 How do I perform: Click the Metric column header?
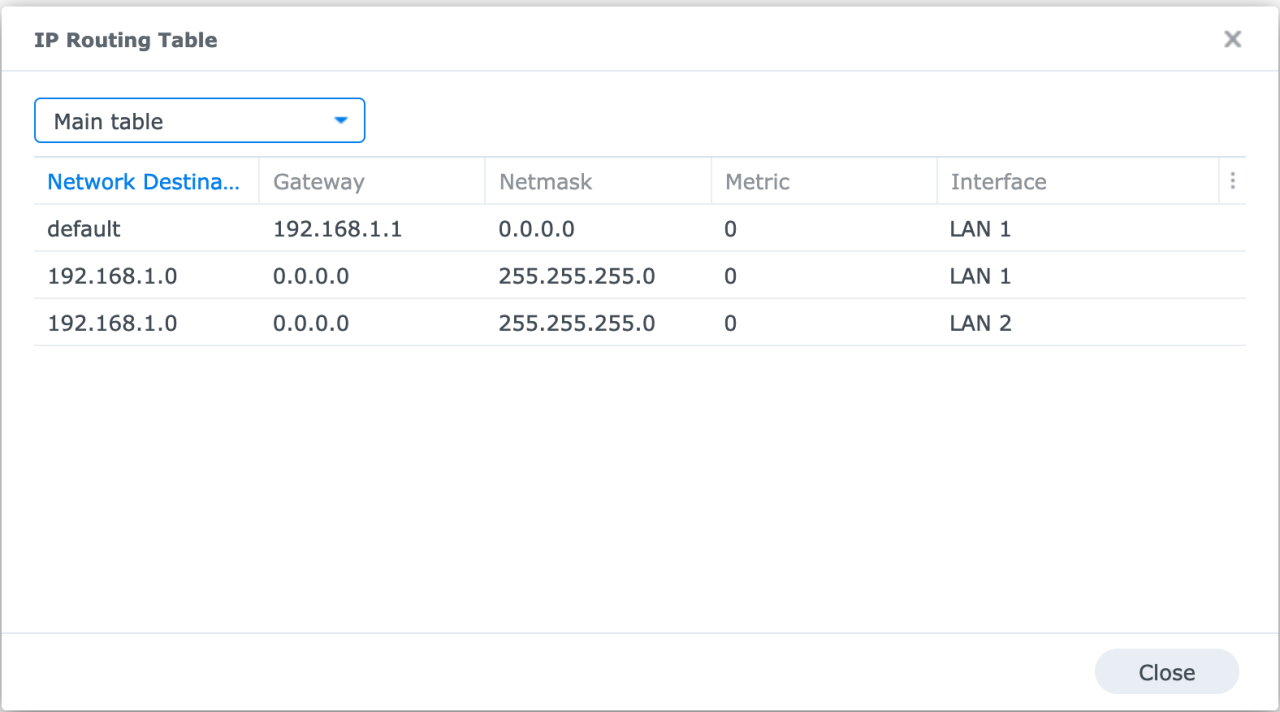point(757,181)
